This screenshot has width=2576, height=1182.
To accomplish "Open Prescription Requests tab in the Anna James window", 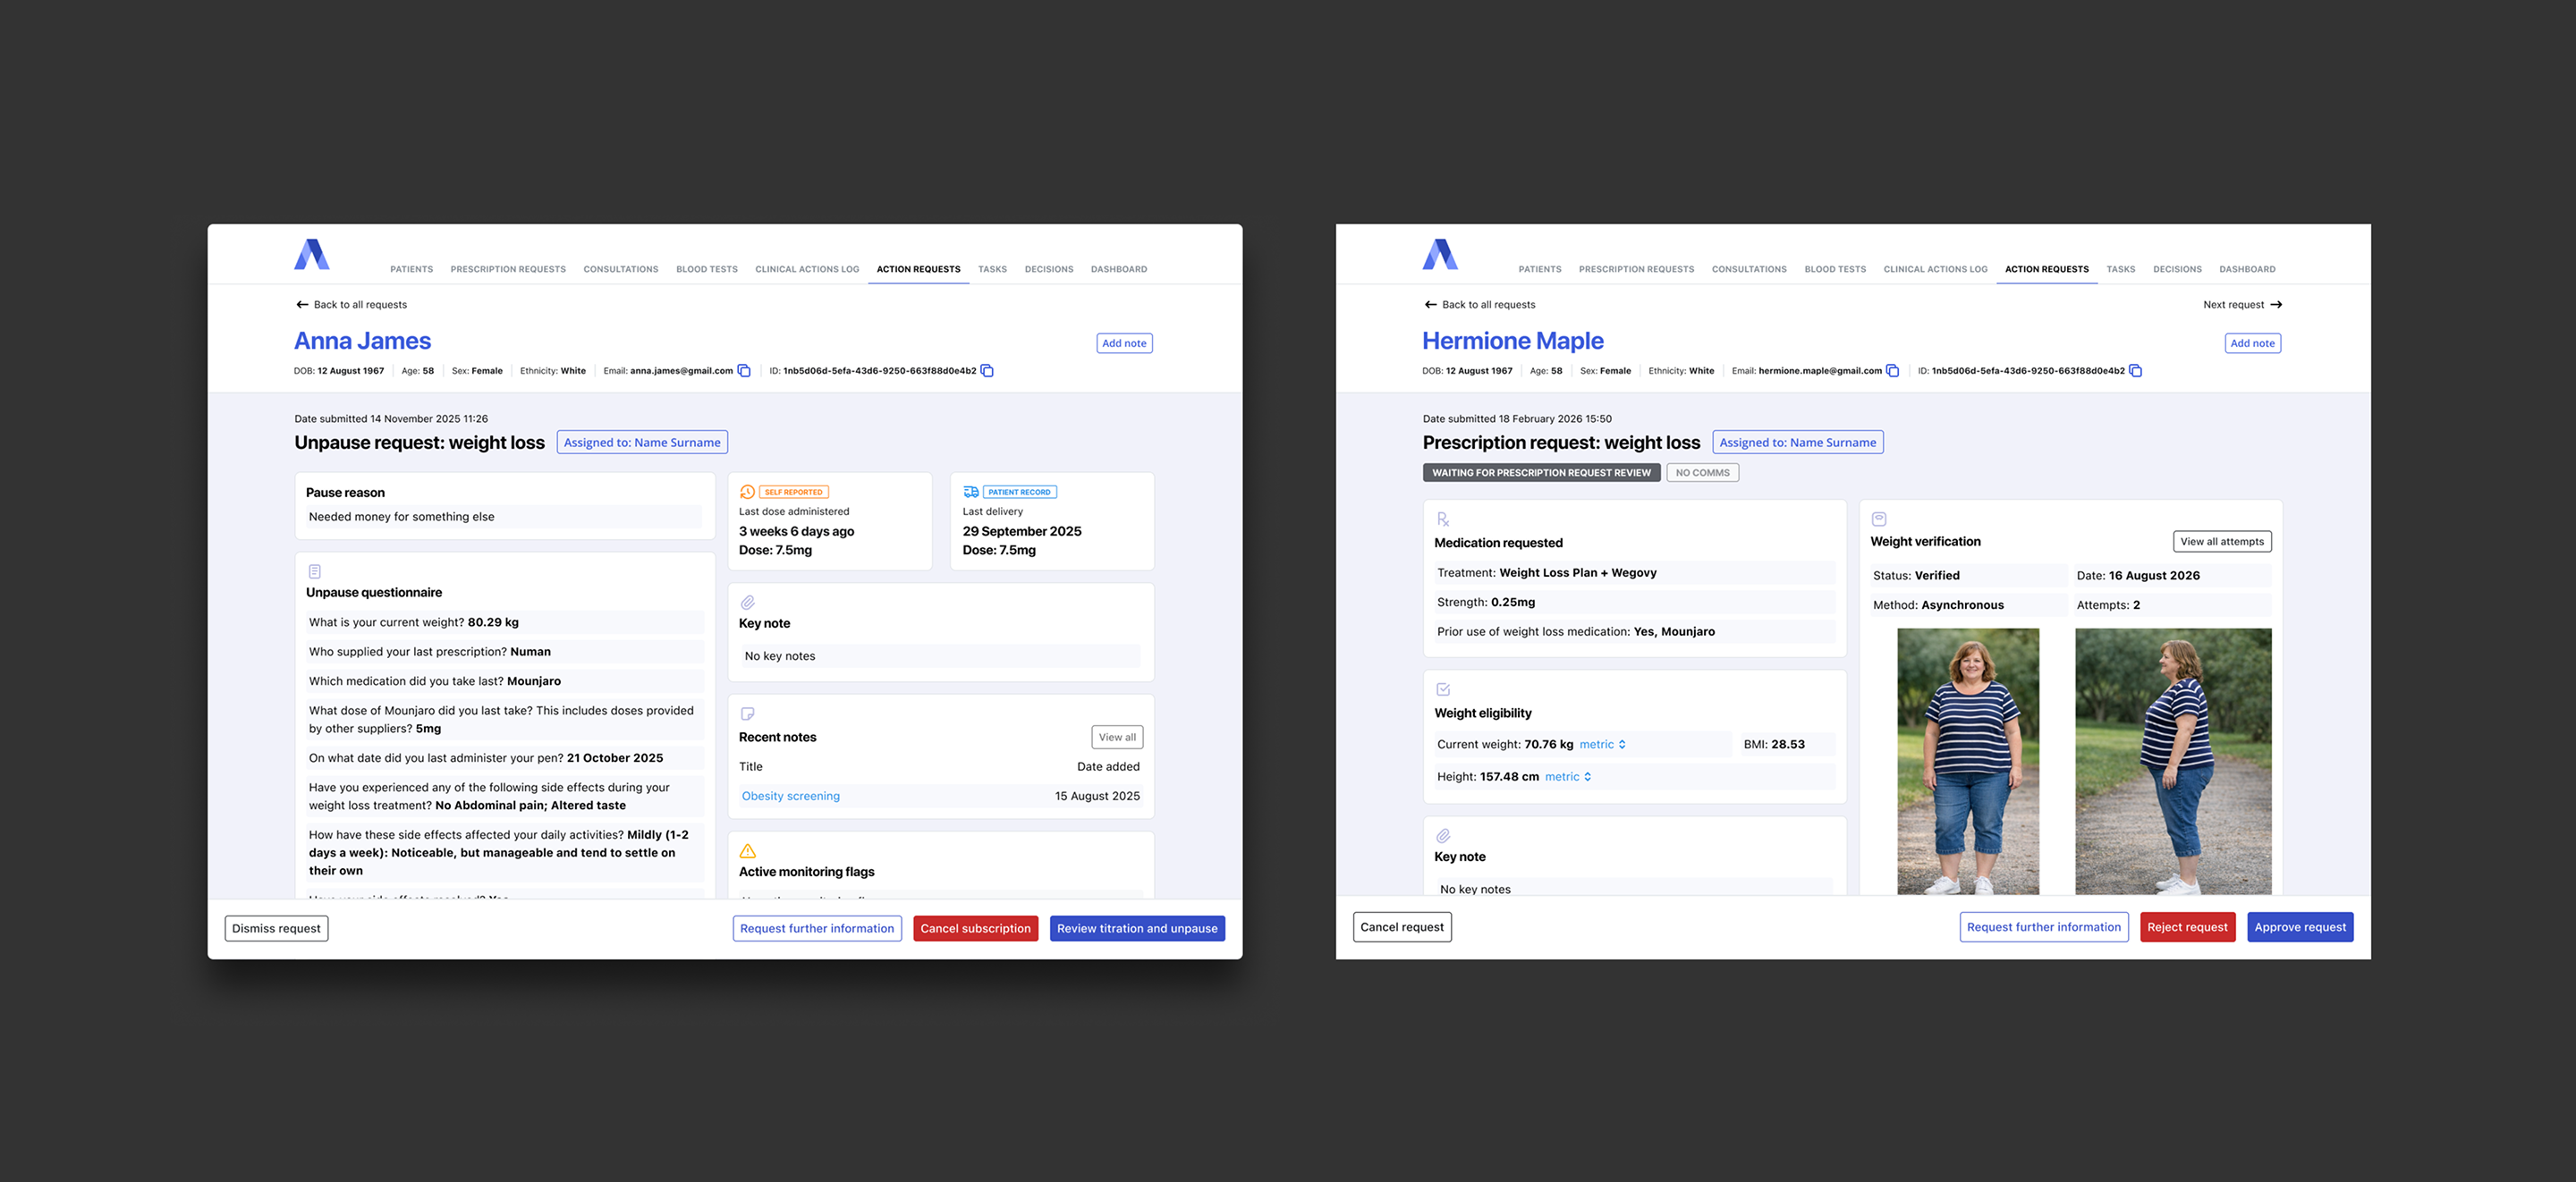I will pos(508,269).
